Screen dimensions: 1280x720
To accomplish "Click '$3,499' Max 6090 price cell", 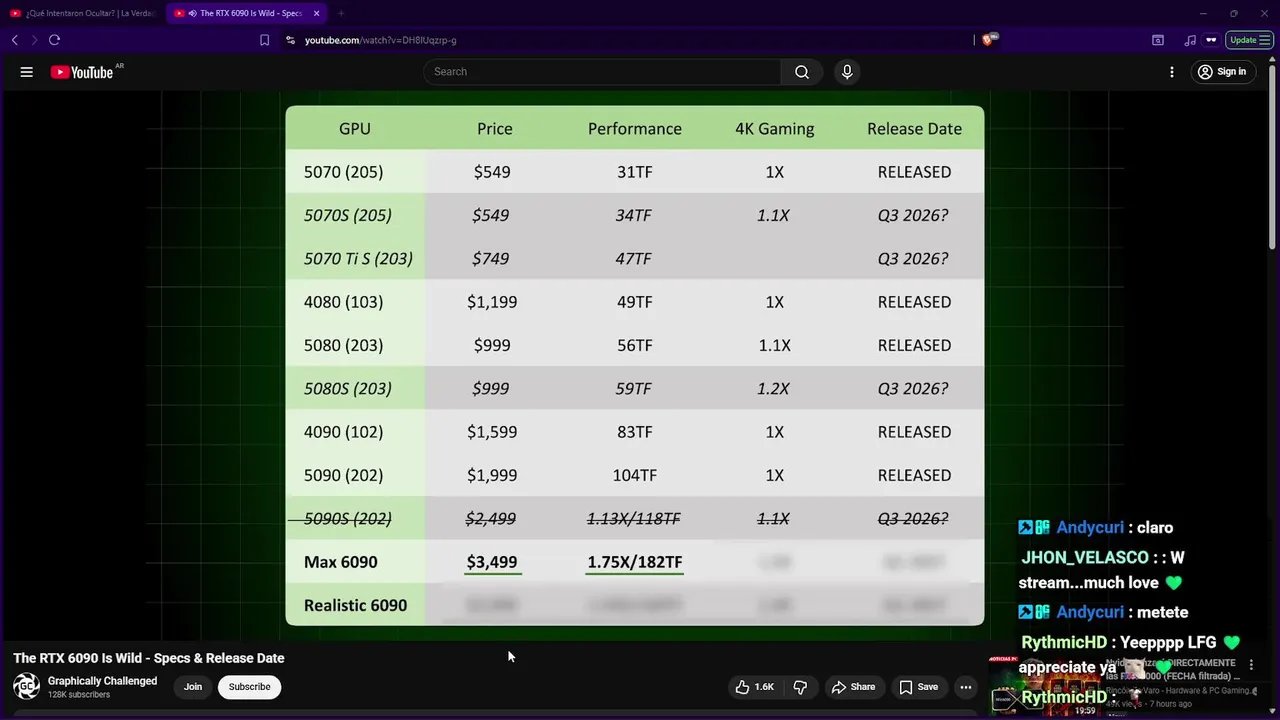I will pyautogui.click(x=492, y=562).
